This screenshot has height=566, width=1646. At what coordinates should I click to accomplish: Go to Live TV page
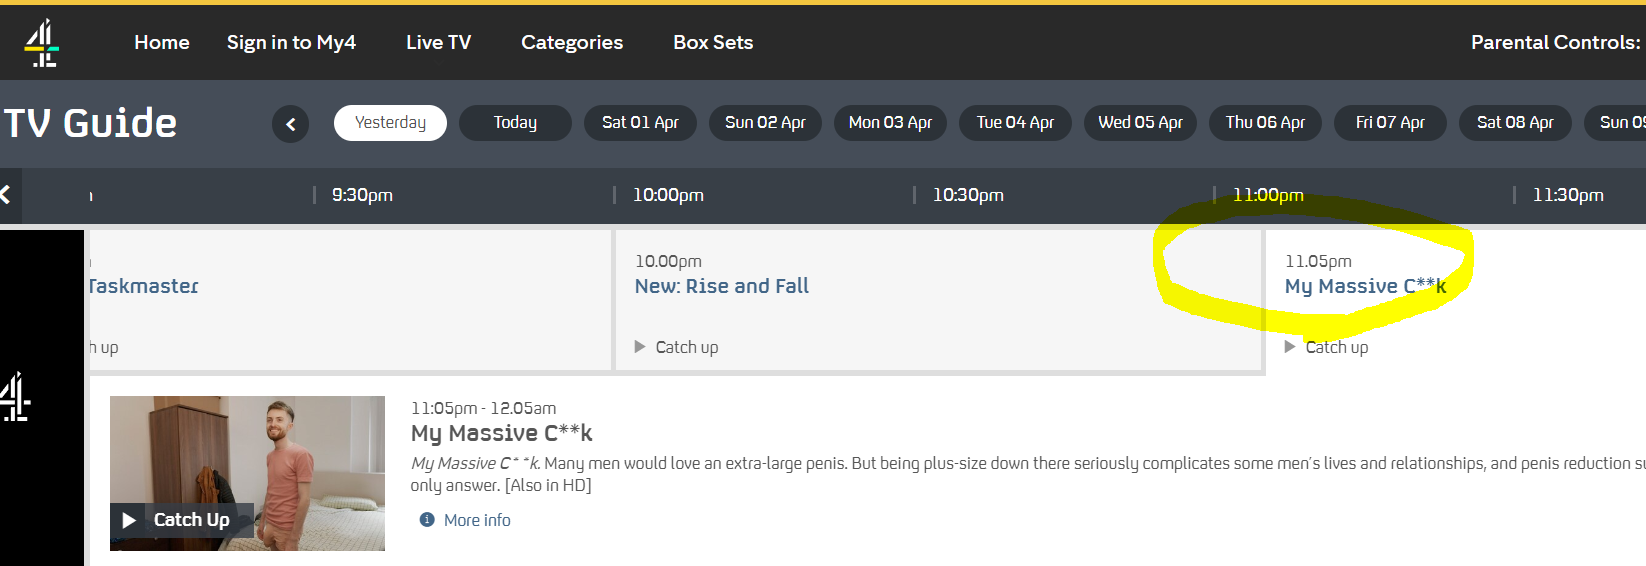click(x=438, y=42)
